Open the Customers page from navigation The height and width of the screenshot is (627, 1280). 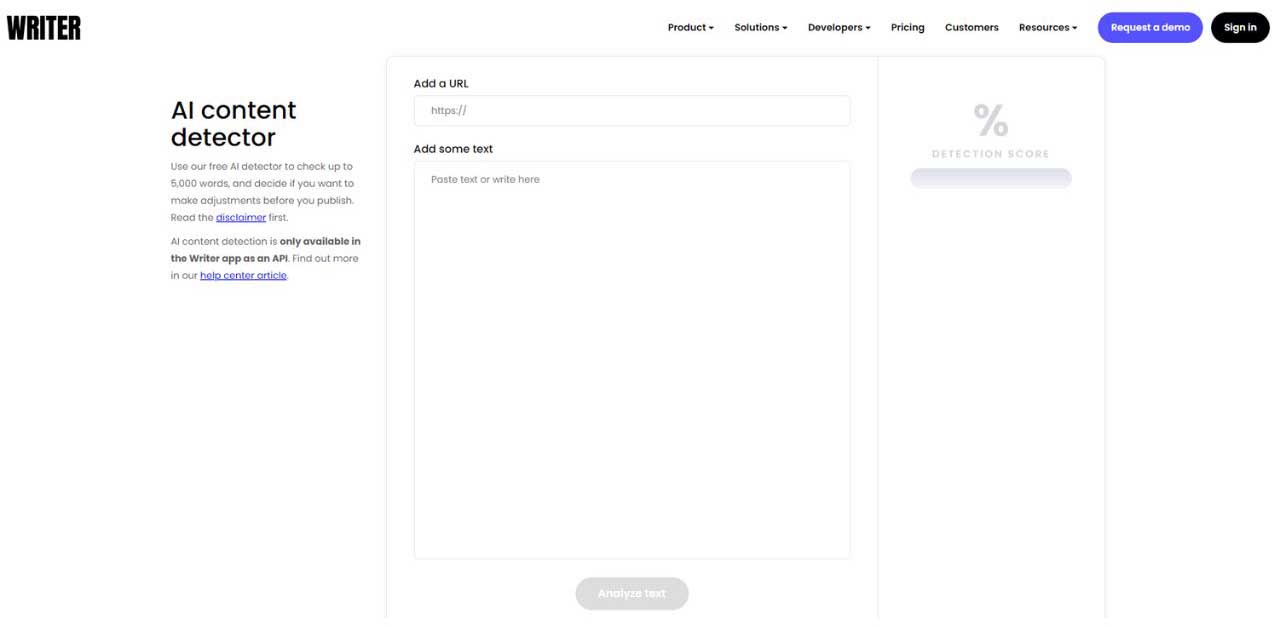(x=971, y=27)
